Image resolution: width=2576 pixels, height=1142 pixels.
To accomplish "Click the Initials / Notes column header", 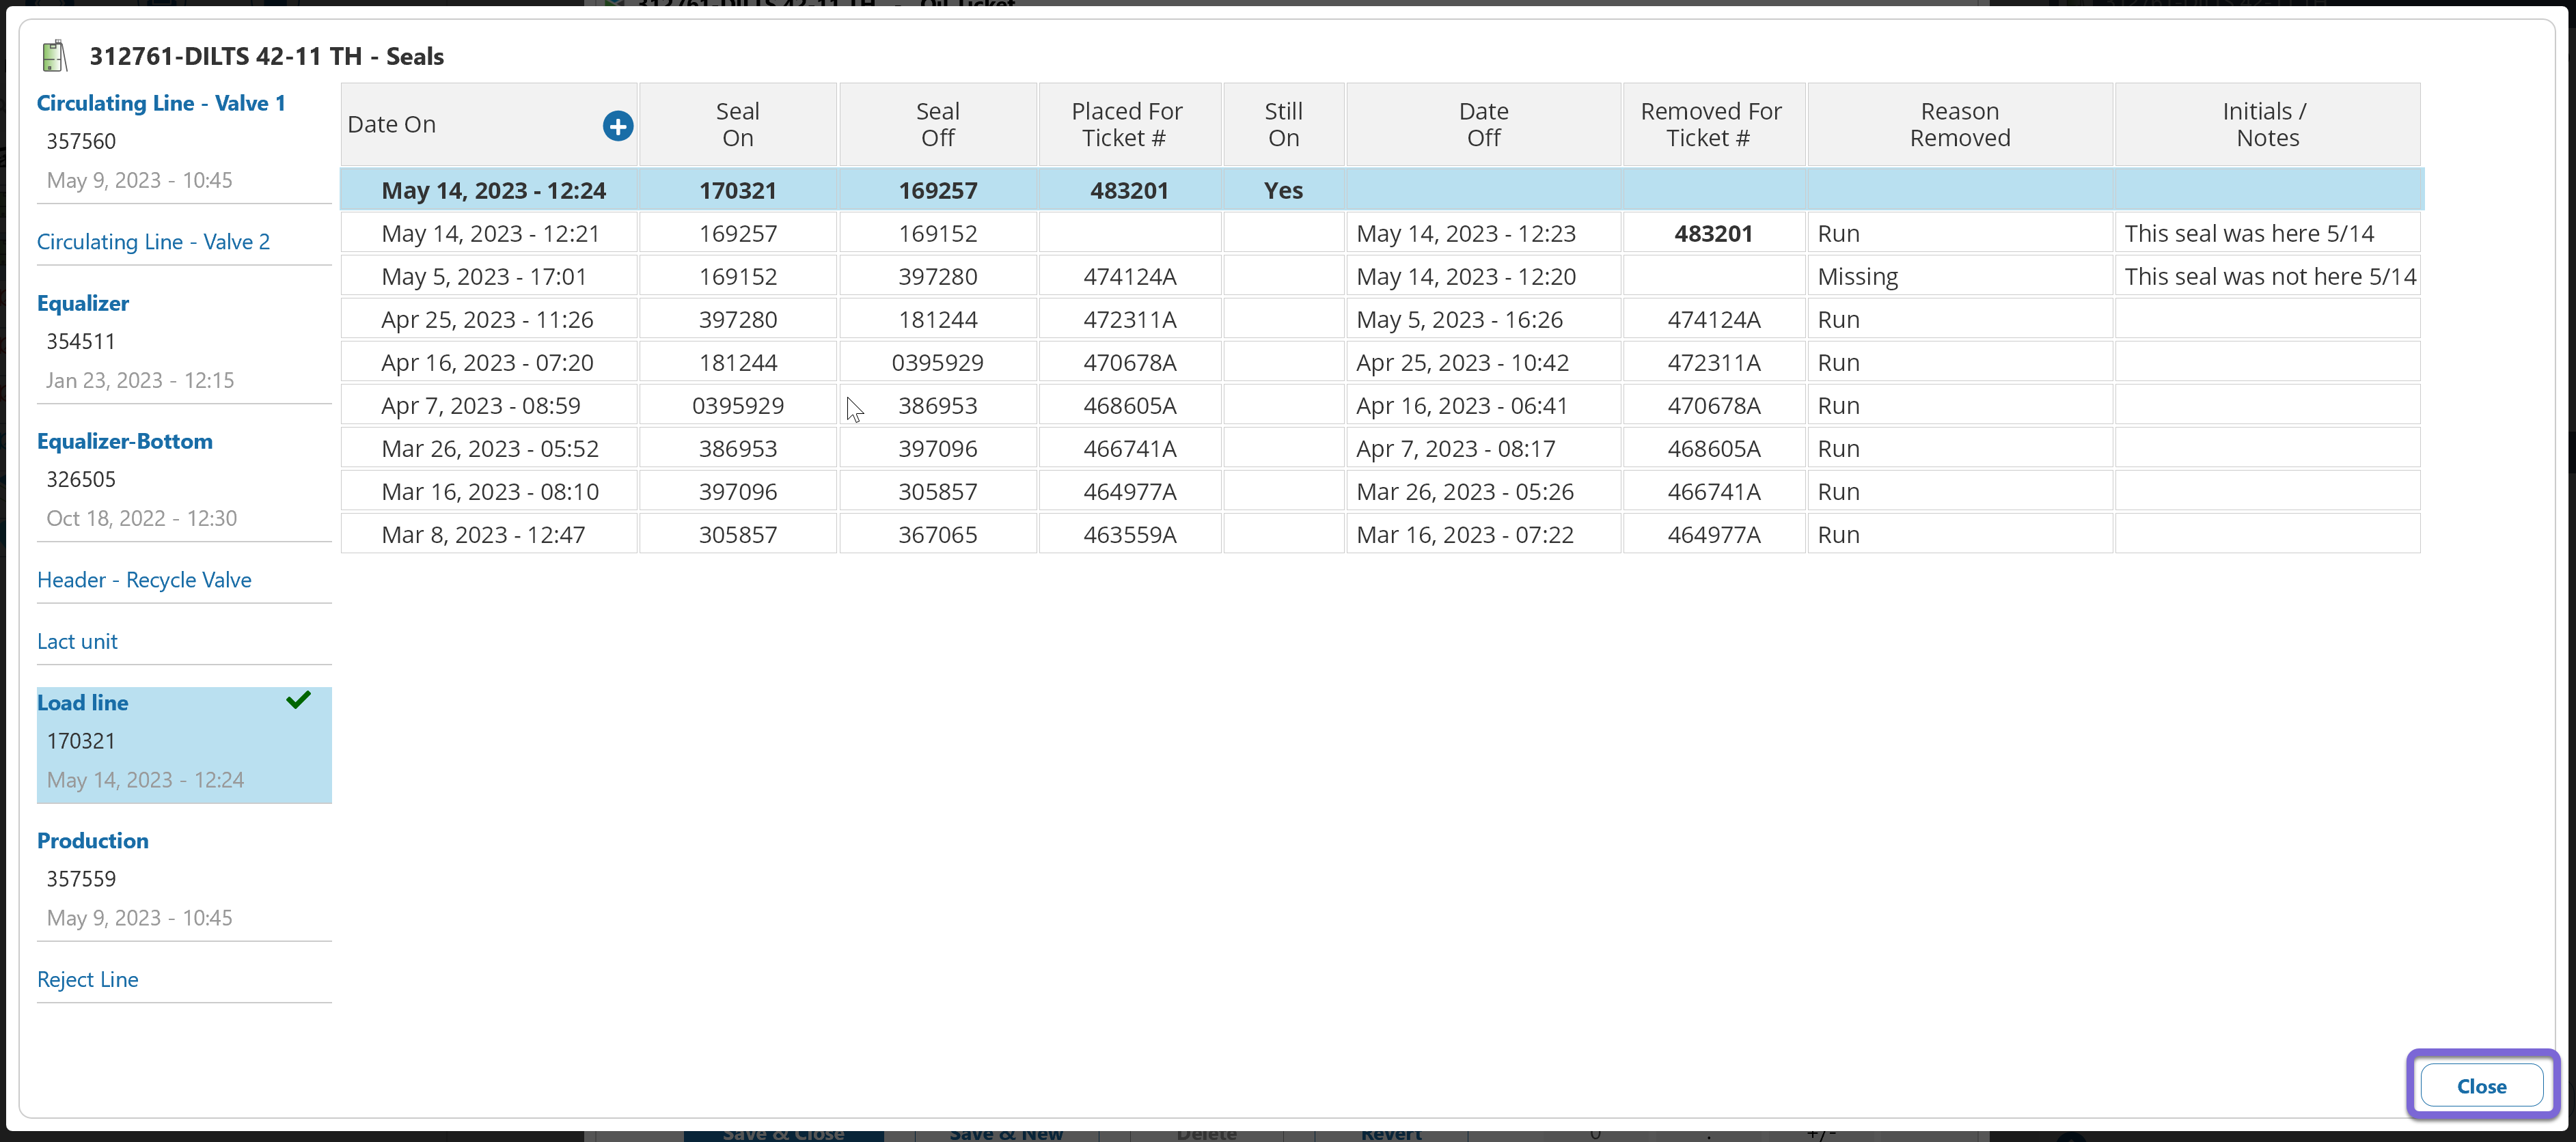I will 2267,125.
